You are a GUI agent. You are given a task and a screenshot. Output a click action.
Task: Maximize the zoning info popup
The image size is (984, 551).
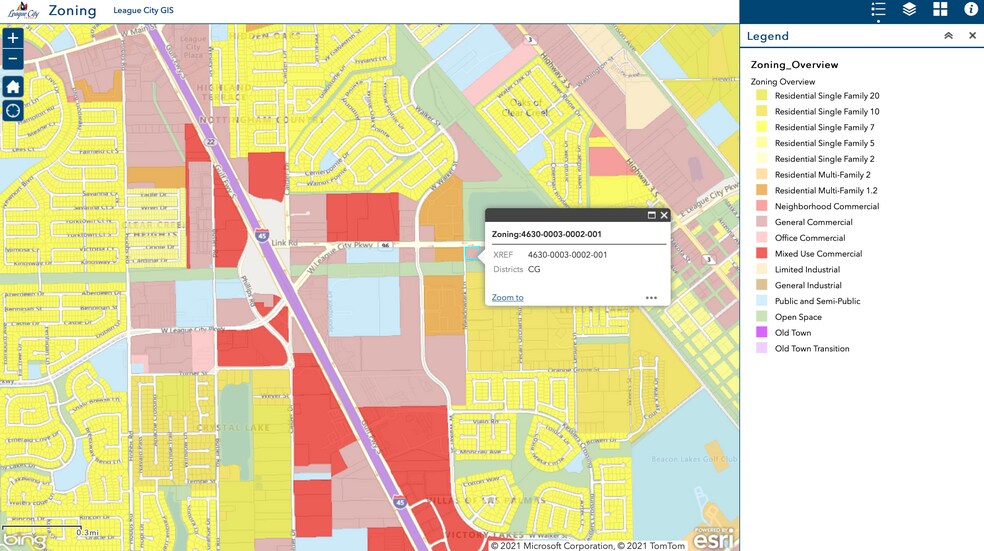pos(652,215)
